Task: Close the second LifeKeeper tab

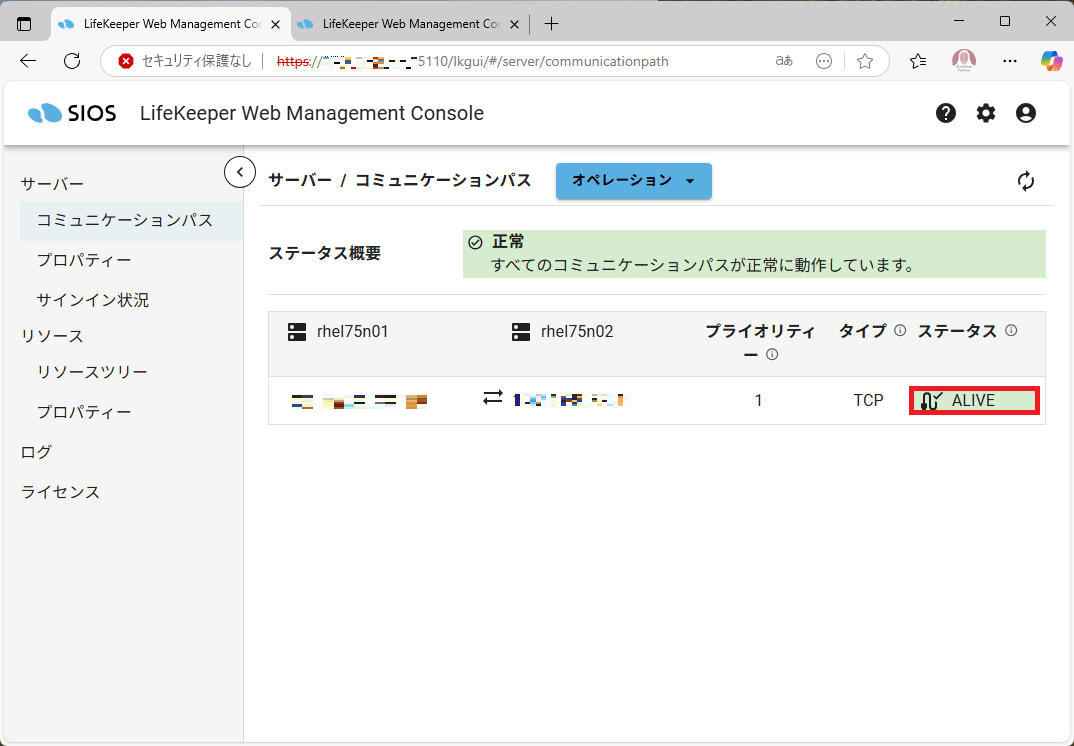Action: pos(514,25)
